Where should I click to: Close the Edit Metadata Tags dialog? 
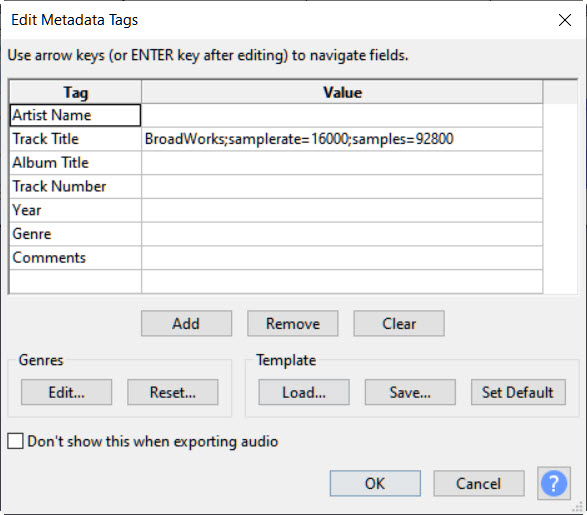[565, 20]
